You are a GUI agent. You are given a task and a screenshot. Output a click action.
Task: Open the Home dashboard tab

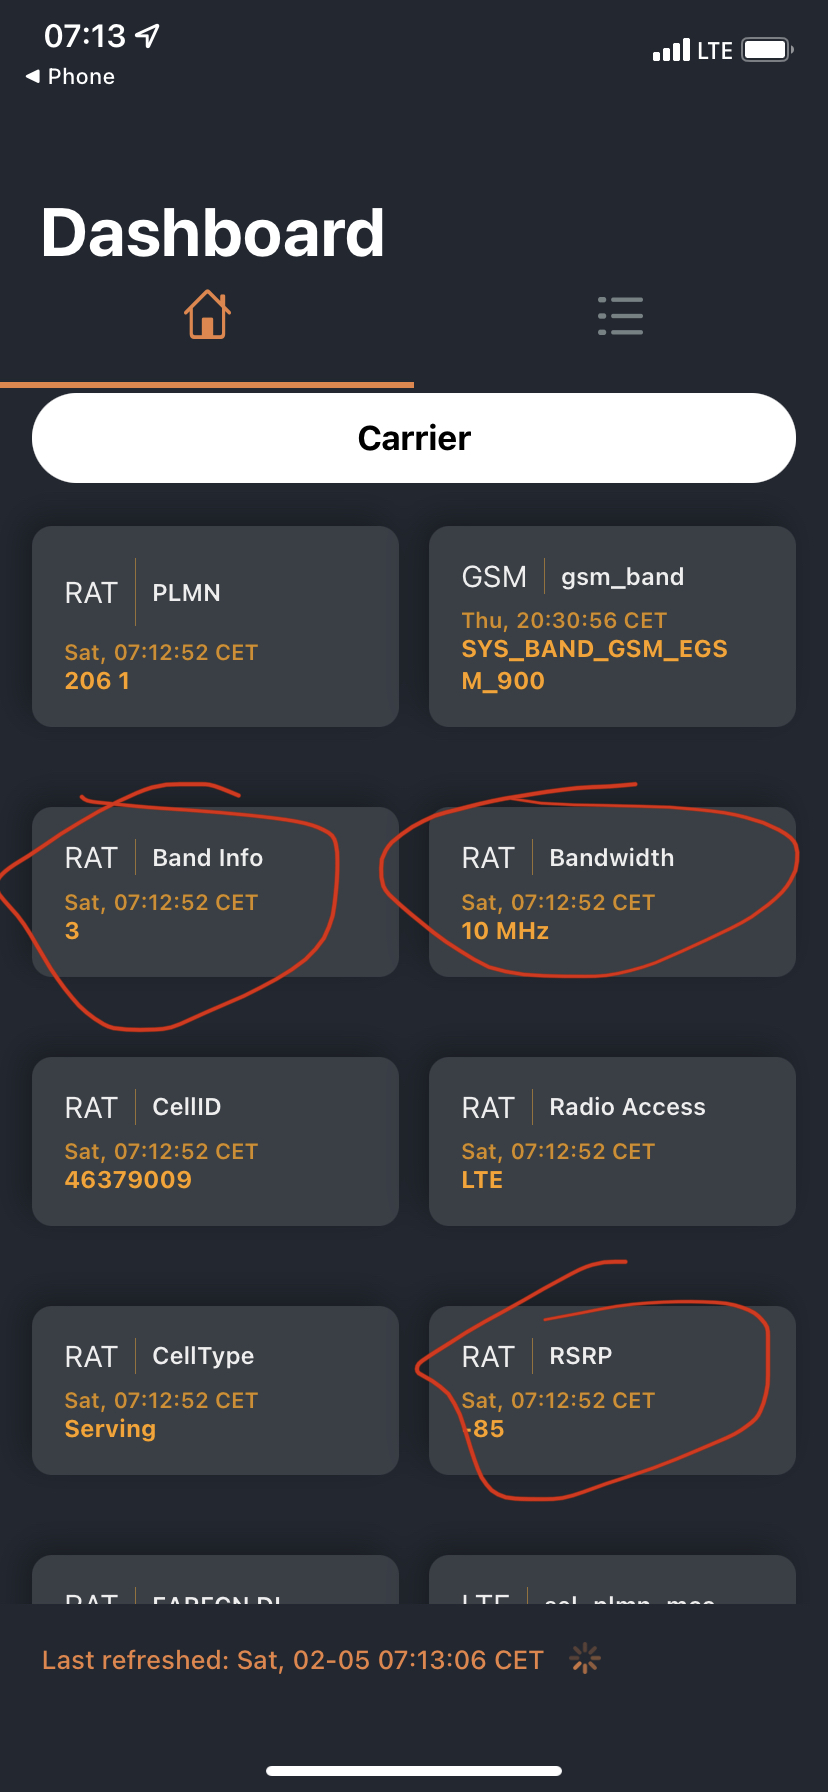(207, 315)
